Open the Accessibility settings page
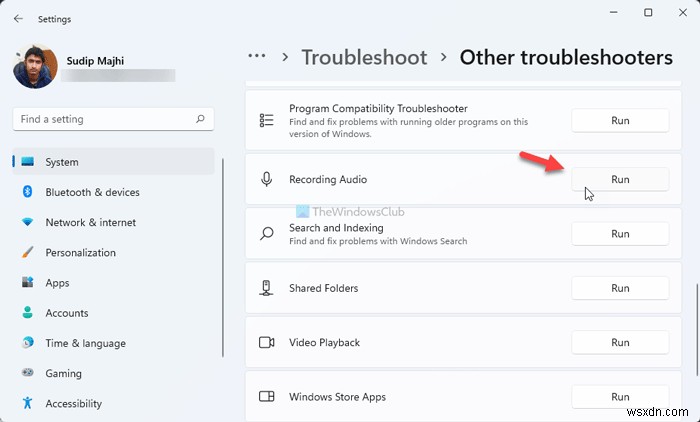The height and width of the screenshot is (422, 700). (x=73, y=404)
